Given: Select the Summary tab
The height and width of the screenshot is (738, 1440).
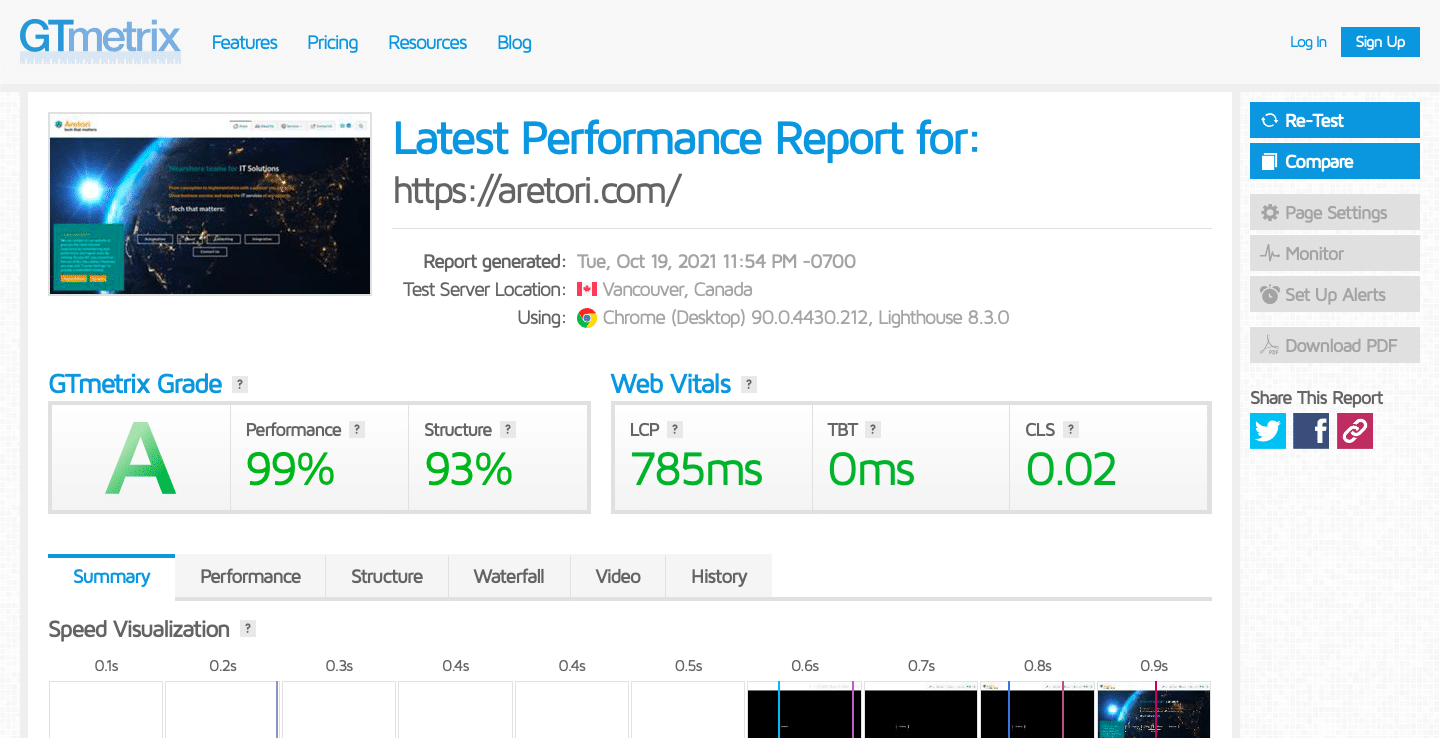Looking at the screenshot, I should [x=111, y=576].
